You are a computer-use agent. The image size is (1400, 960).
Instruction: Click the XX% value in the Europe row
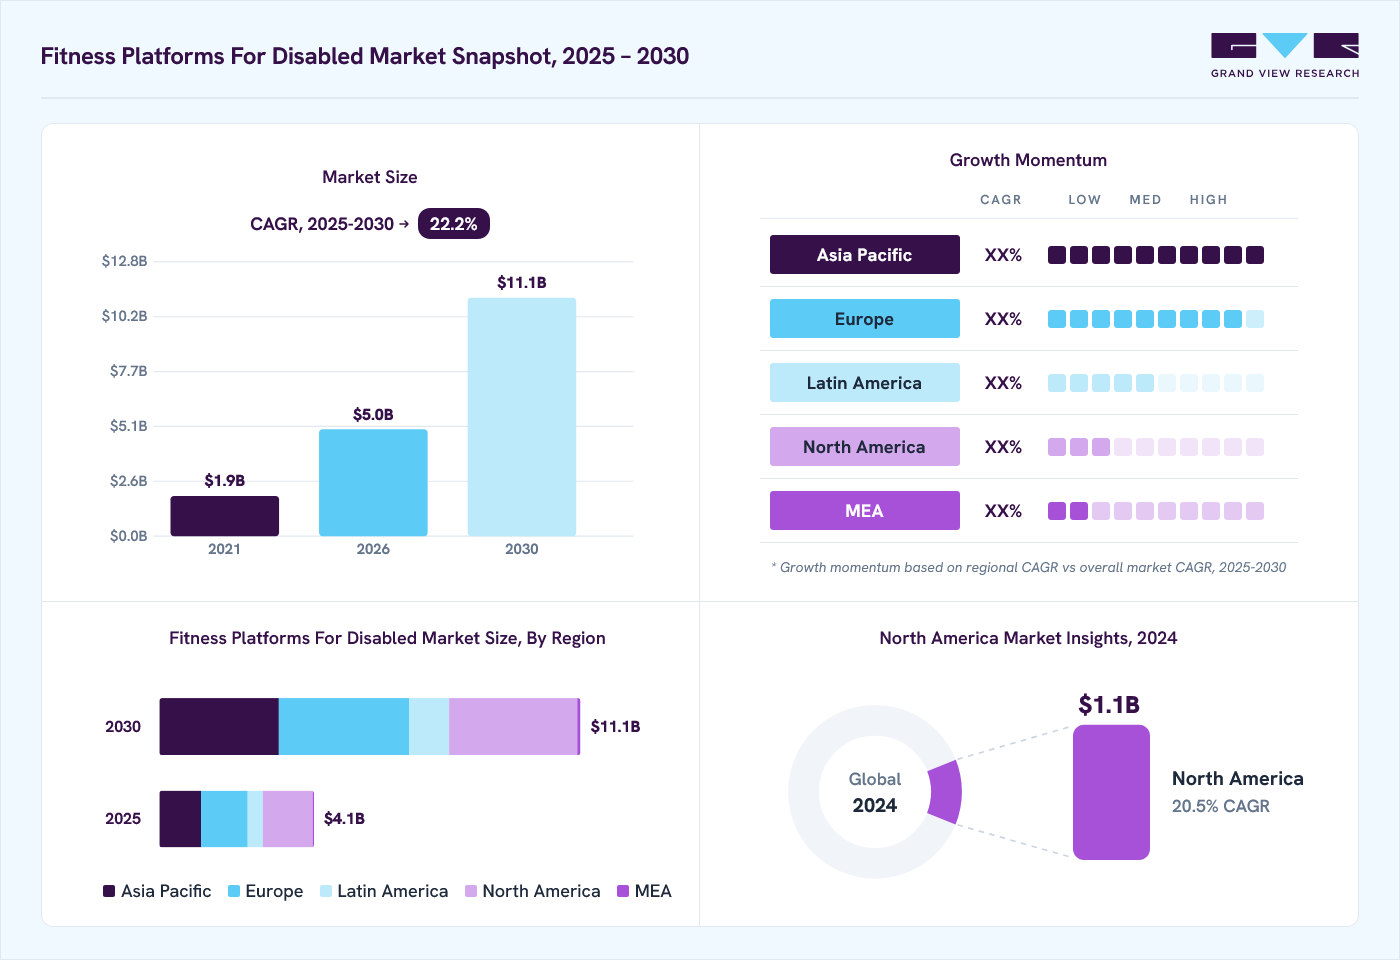pyautogui.click(x=1003, y=319)
